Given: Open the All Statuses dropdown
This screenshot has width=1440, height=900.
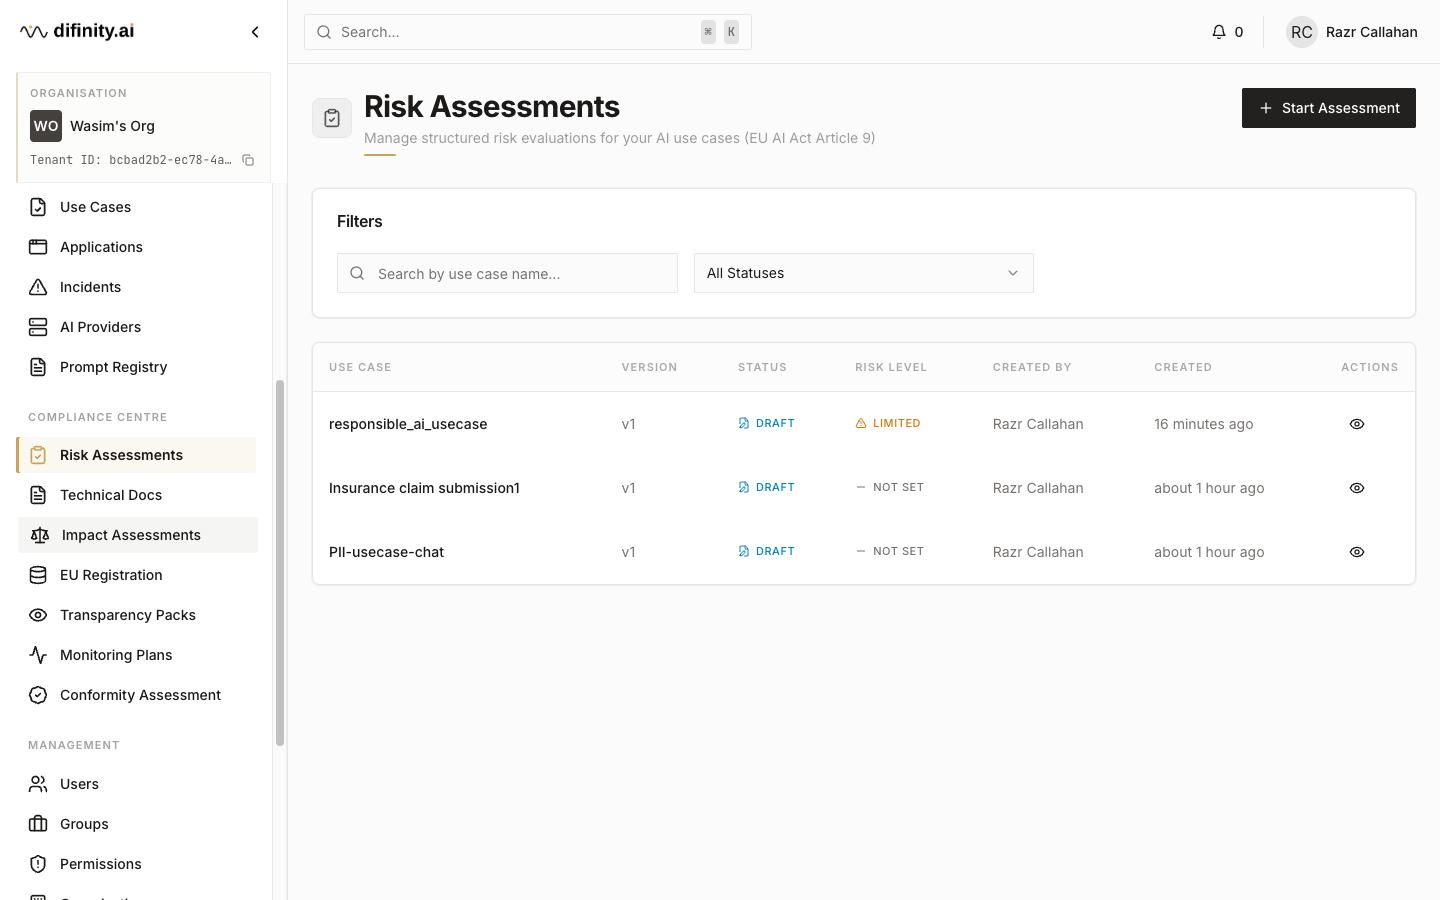Looking at the screenshot, I should [x=864, y=273].
